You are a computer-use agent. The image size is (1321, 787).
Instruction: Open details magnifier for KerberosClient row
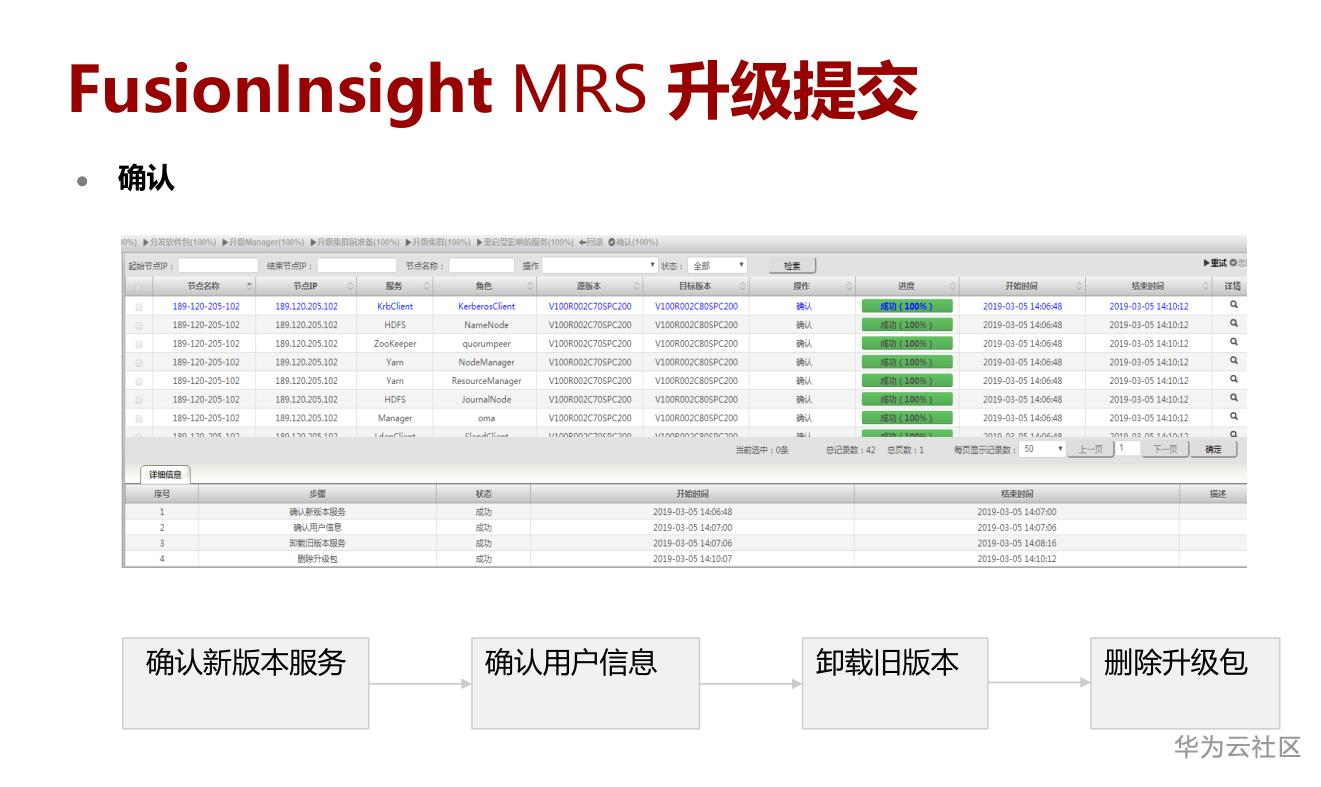[x=1233, y=305]
